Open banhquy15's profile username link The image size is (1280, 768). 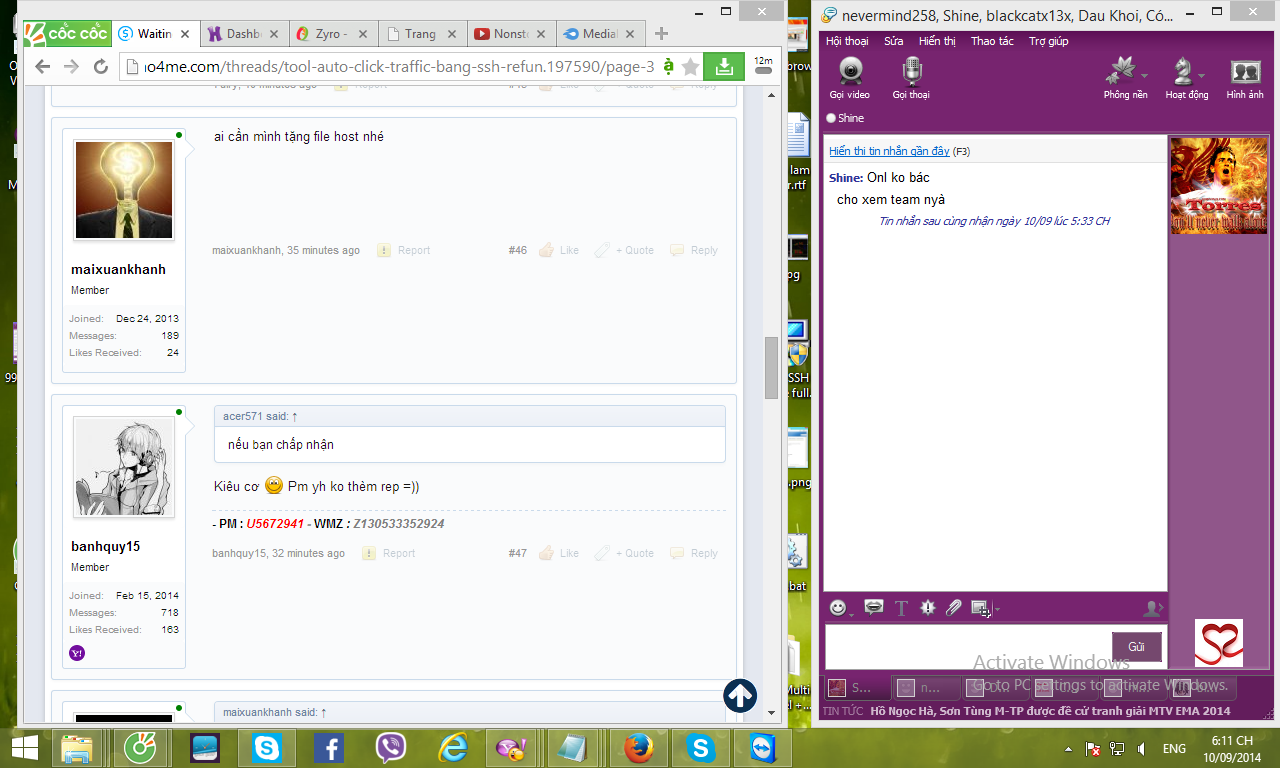pyautogui.click(x=105, y=547)
